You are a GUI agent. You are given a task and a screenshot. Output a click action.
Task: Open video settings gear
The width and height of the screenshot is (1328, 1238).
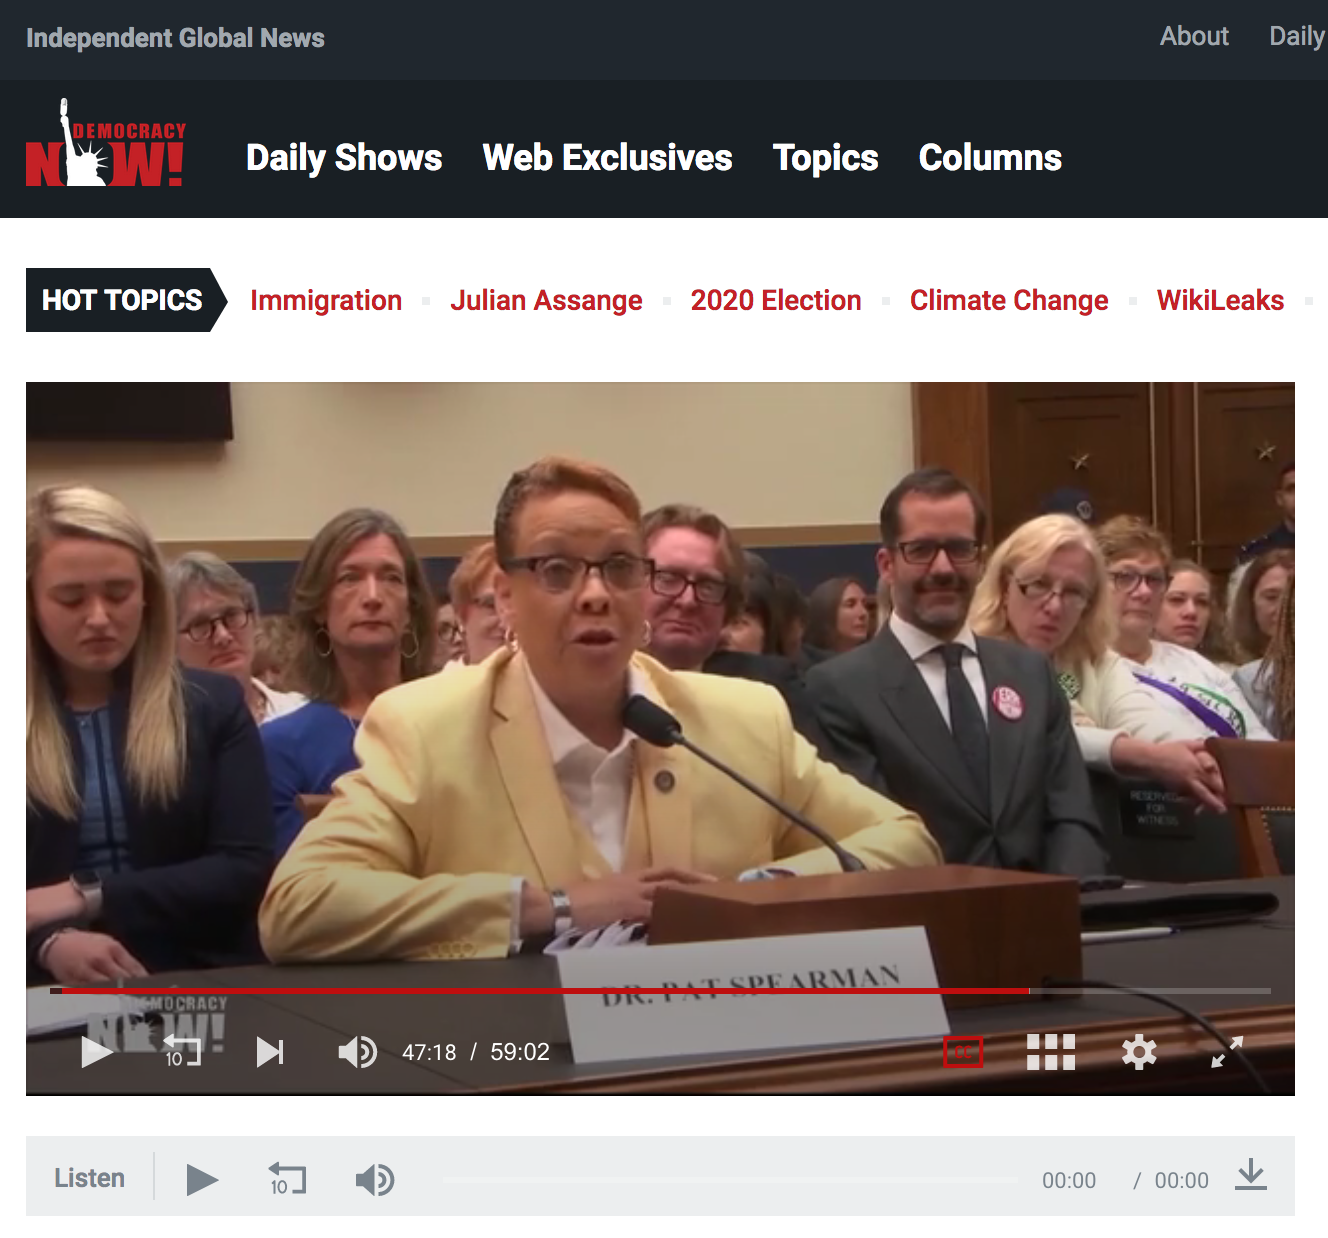[x=1139, y=1052]
